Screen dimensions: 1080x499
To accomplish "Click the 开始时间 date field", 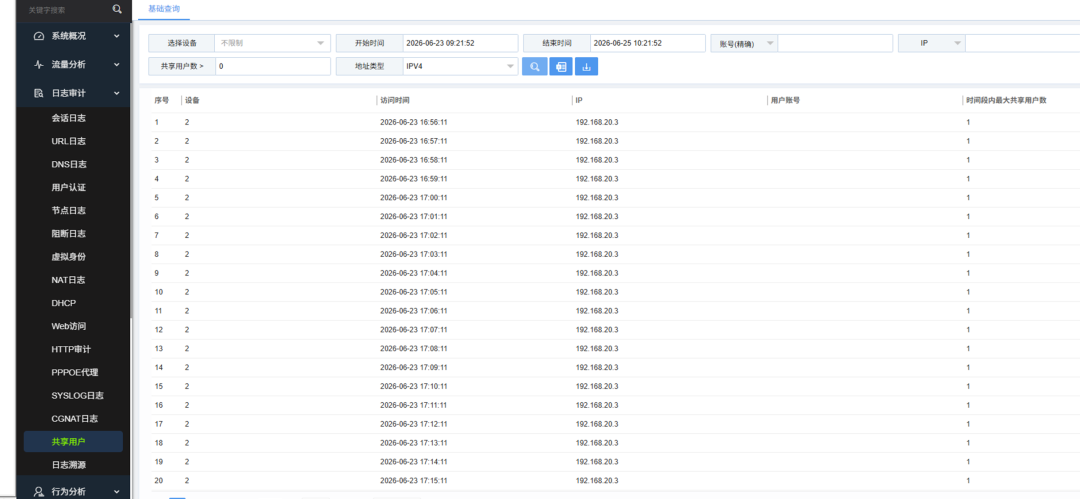I will pos(460,43).
